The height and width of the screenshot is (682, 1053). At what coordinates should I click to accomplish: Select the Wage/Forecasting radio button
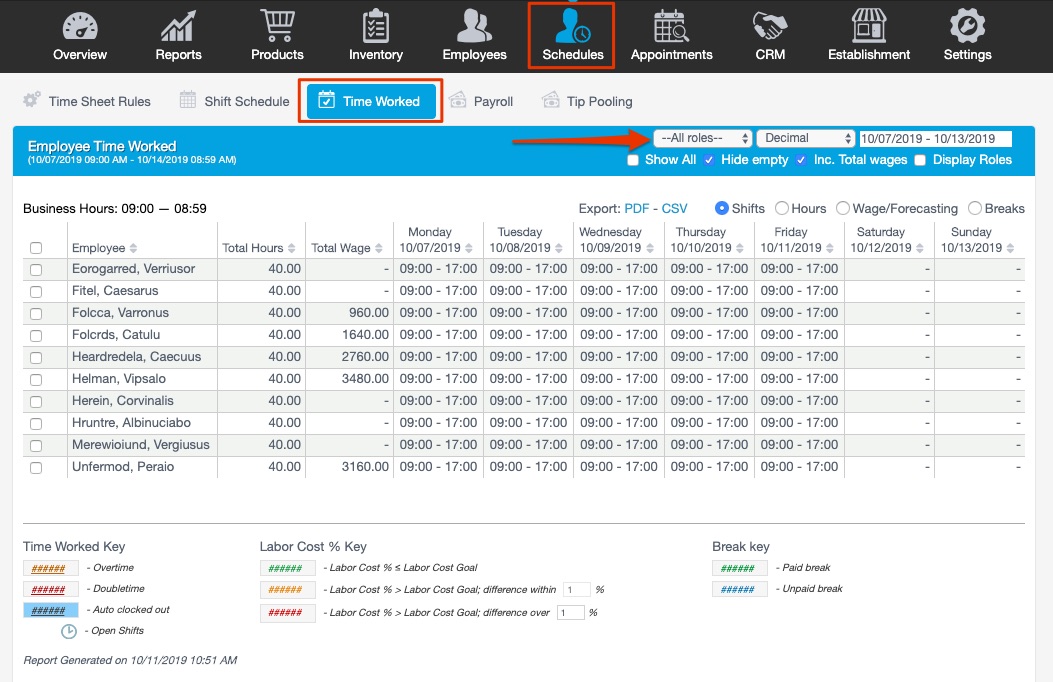[843, 209]
